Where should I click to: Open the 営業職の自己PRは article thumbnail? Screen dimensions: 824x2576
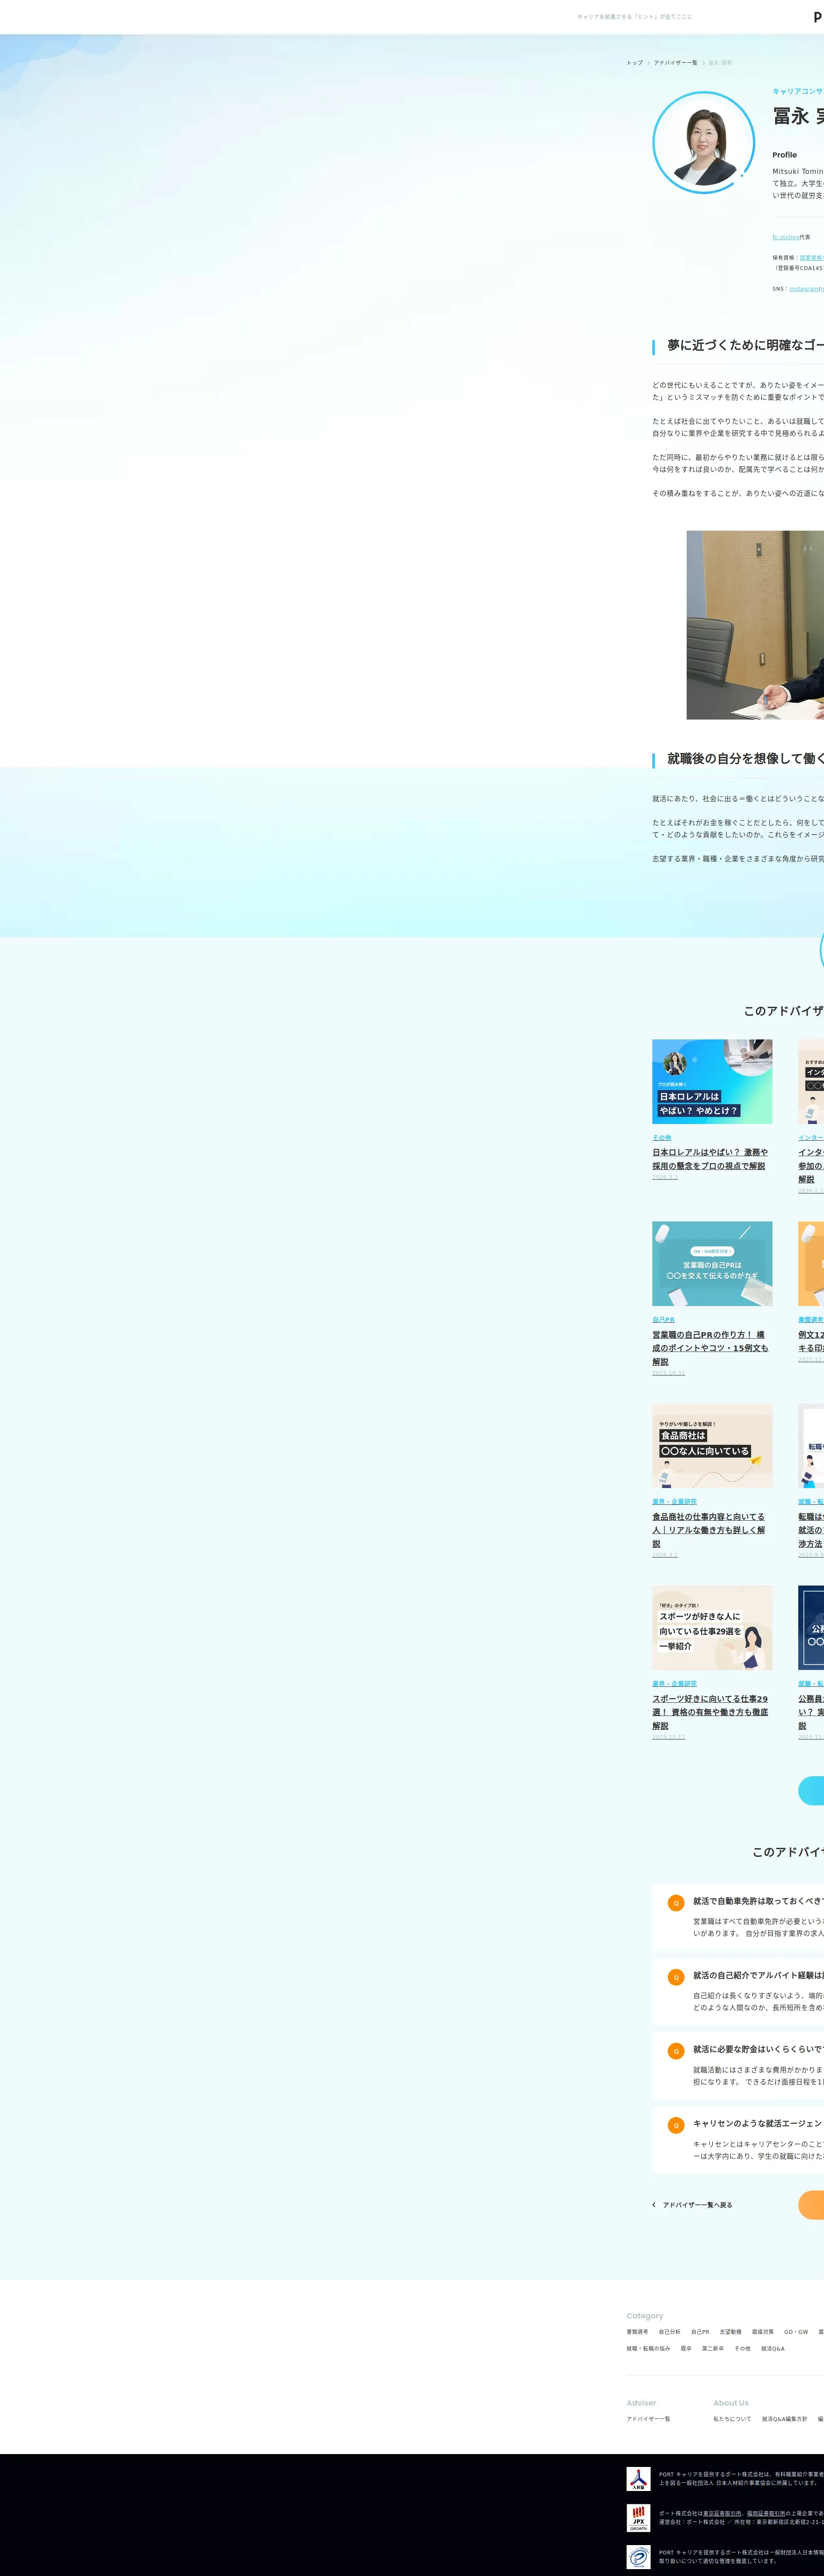click(712, 1263)
